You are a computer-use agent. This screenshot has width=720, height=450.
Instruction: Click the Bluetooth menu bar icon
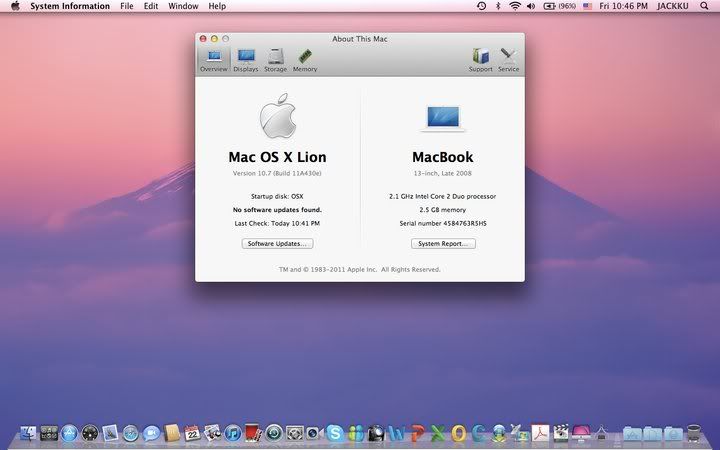pyautogui.click(x=498, y=6)
